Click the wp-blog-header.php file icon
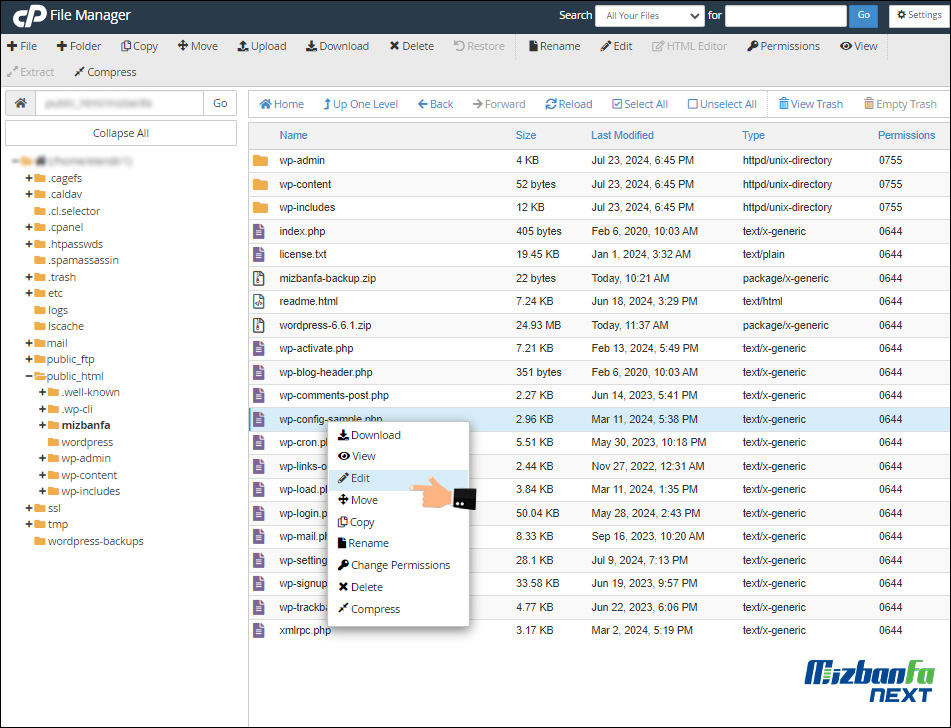The height and width of the screenshot is (728, 951). (259, 372)
